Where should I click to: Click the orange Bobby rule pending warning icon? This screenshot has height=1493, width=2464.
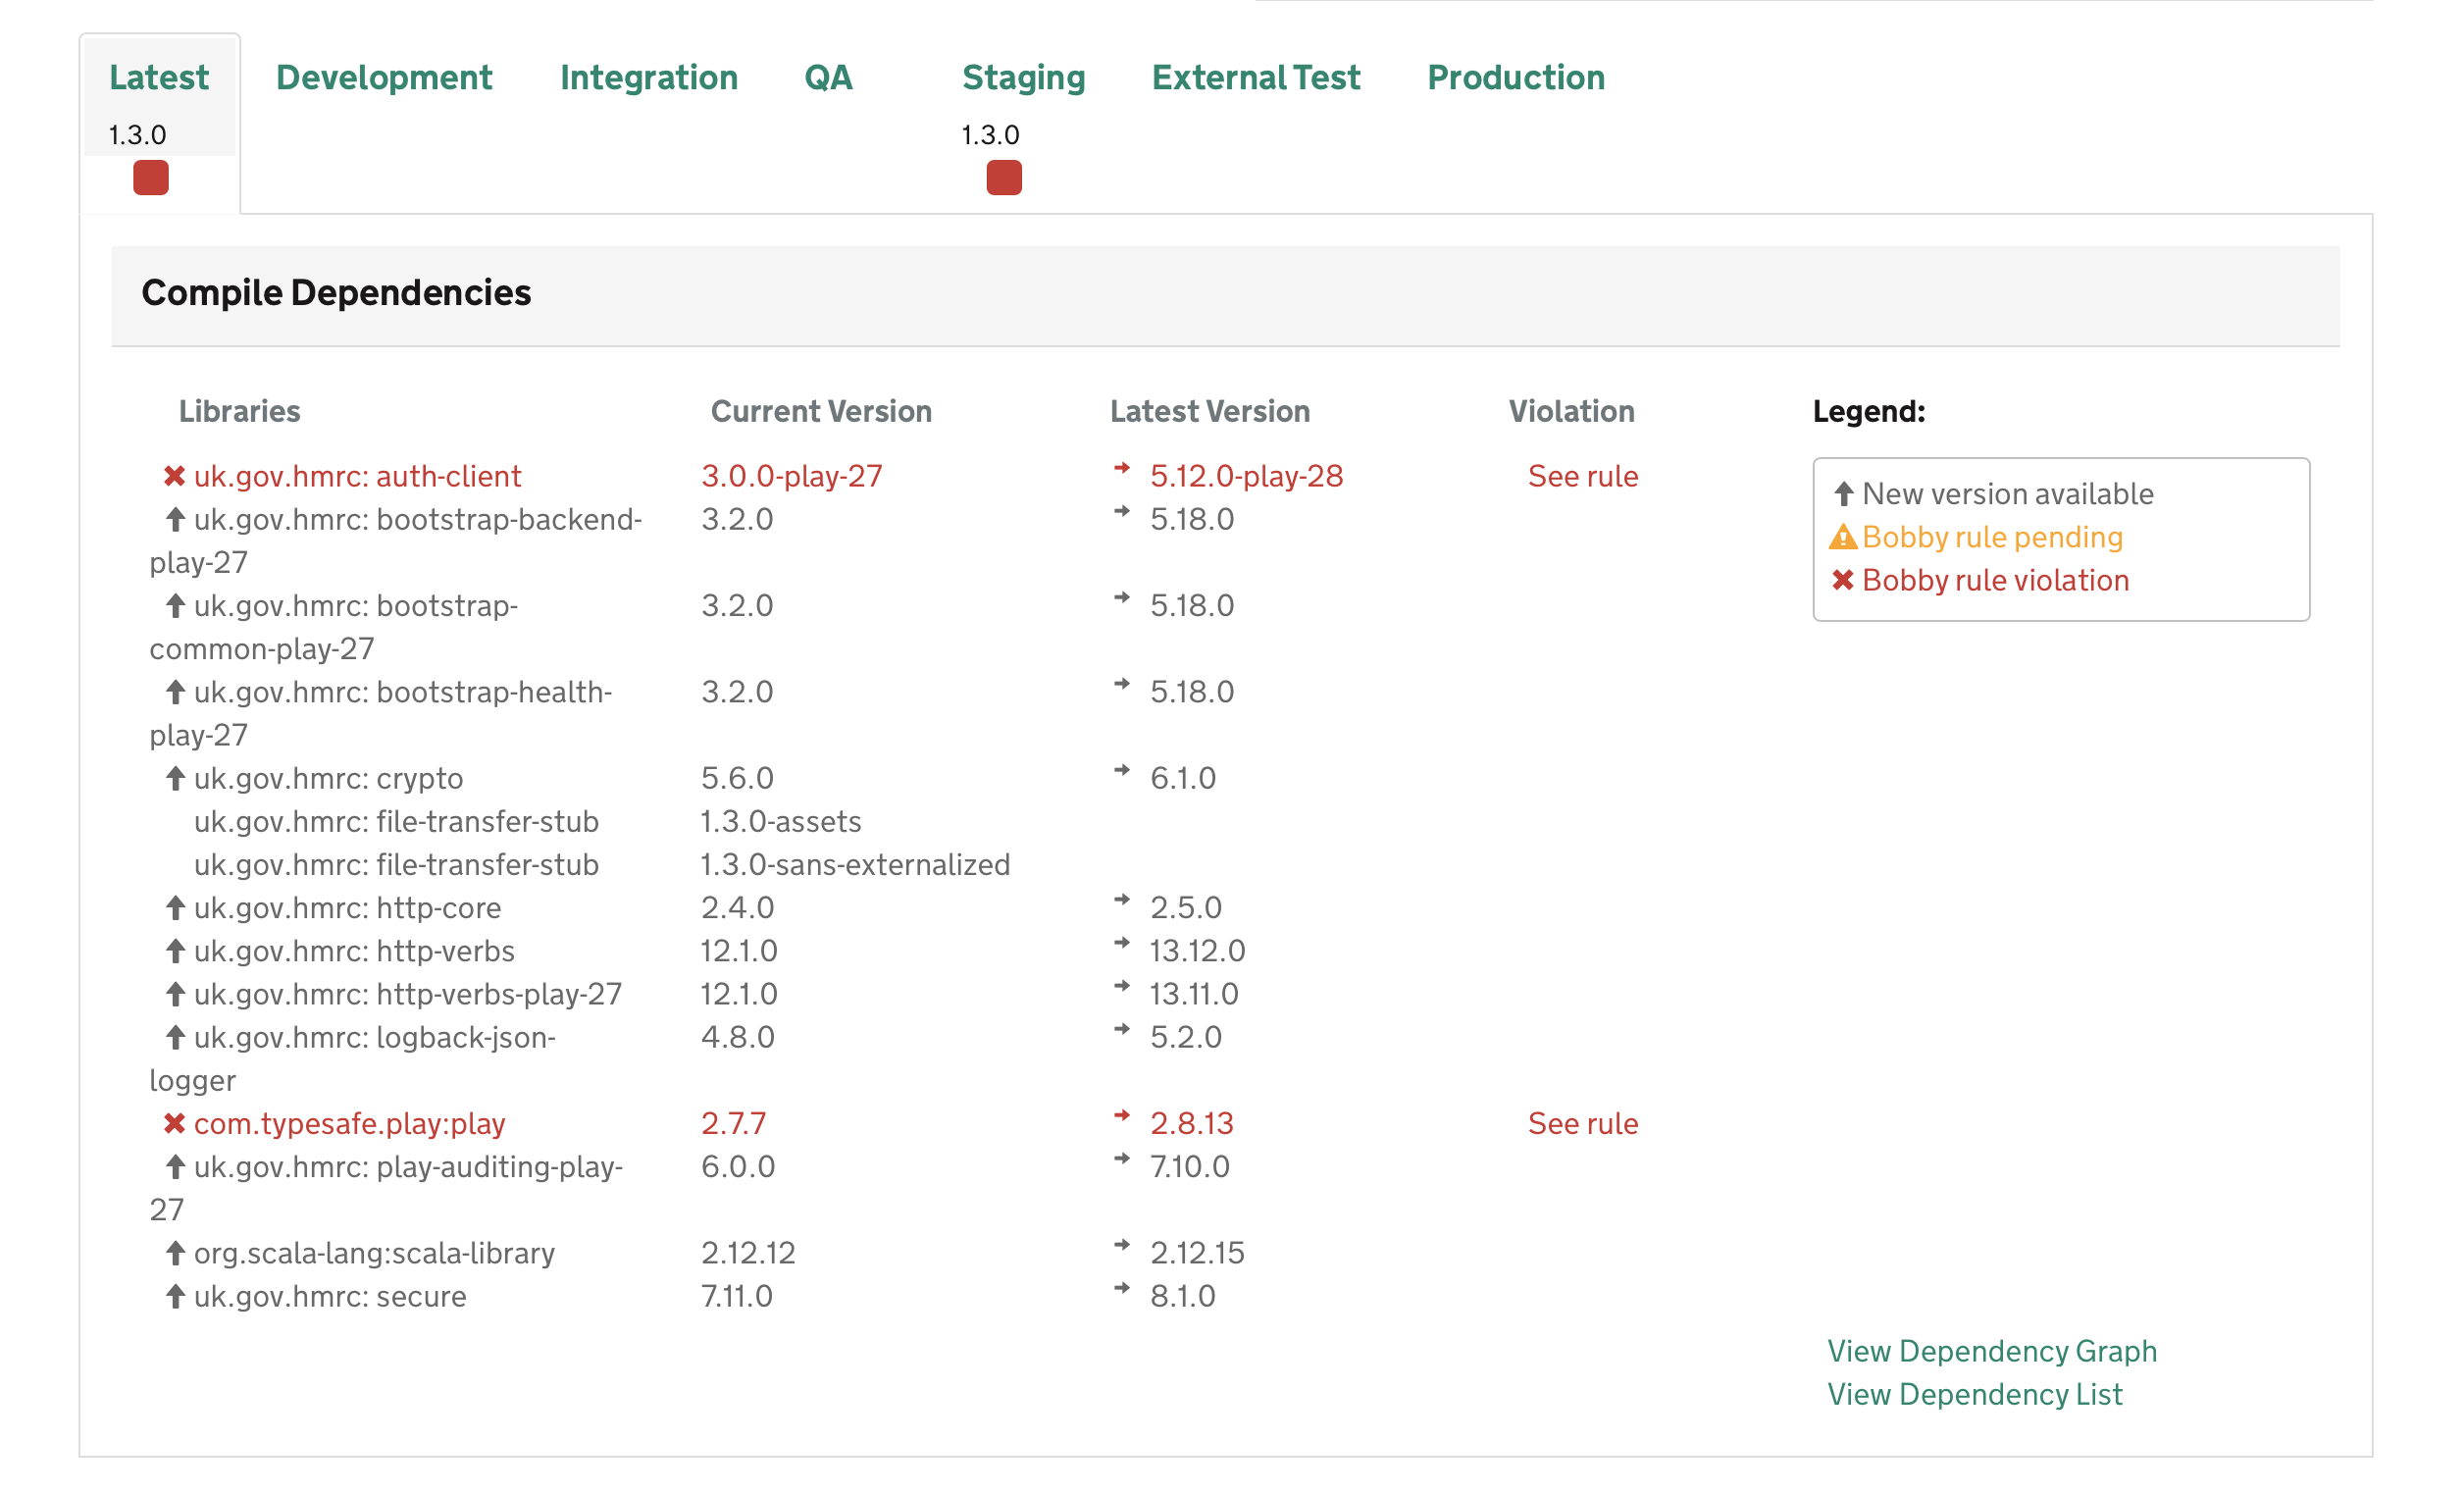tap(1842, 537)
